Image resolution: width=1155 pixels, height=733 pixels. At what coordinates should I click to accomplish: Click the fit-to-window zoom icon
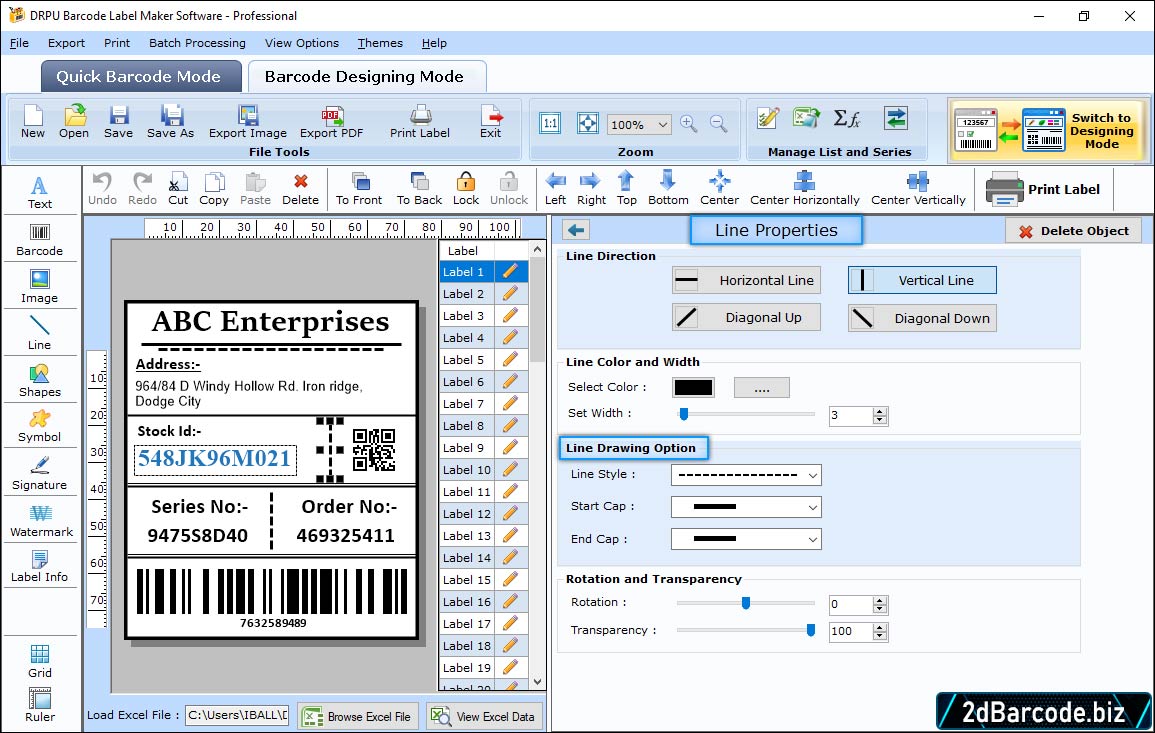[x=588, y=123]
